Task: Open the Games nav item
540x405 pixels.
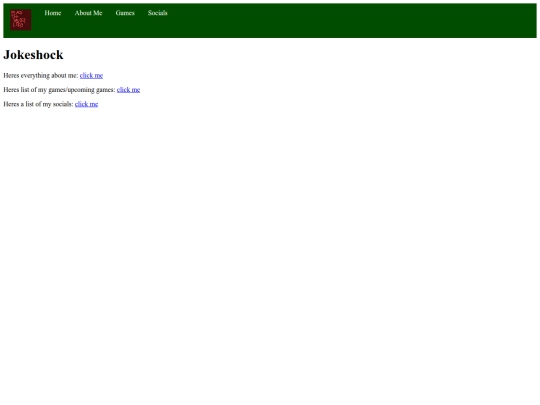Action: click(x=125, y=13)
